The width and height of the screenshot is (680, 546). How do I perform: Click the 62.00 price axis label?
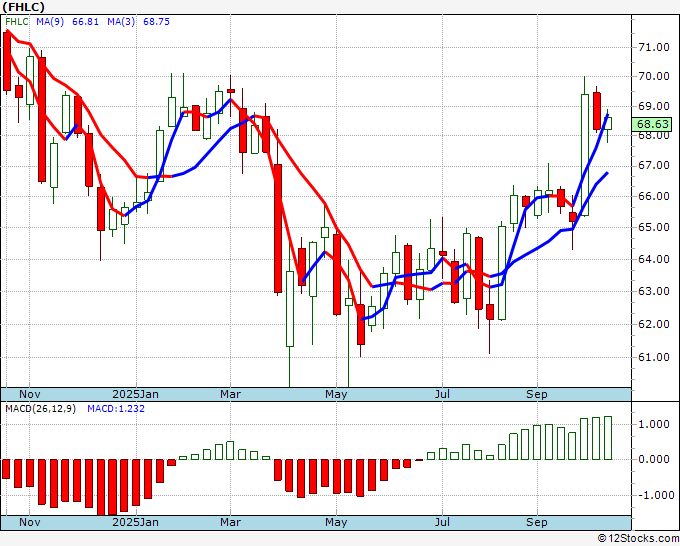(654, 324)
